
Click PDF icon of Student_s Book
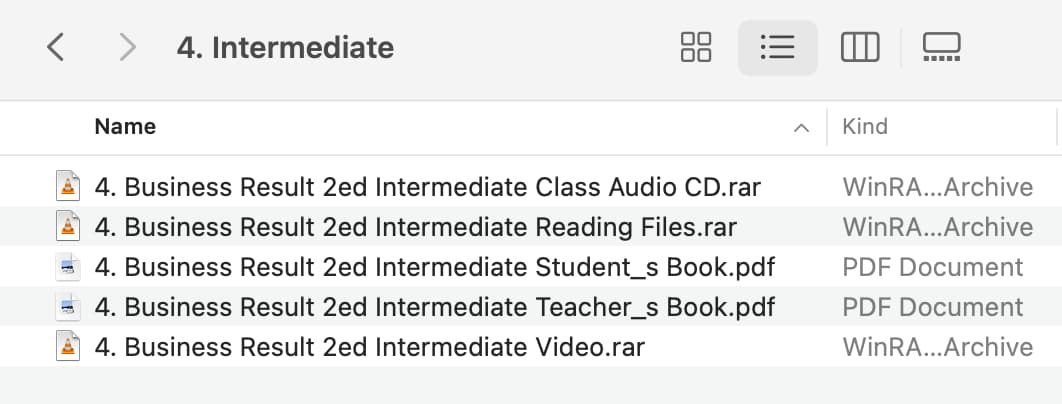coord(68,267)
